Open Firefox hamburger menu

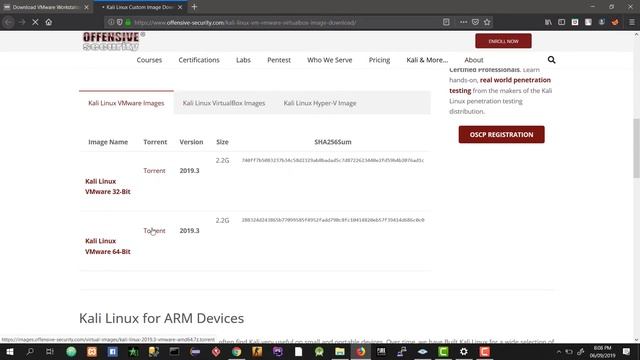[x=631, y=22]
